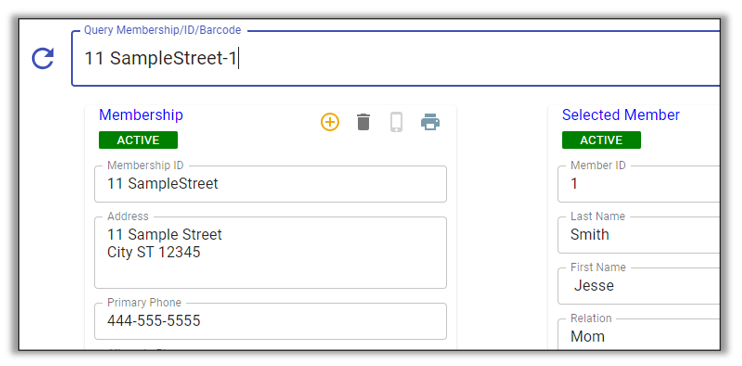This screenshot has width=742, height=366.
Task: Click inside the Address text area
Action: click(270, 252)
